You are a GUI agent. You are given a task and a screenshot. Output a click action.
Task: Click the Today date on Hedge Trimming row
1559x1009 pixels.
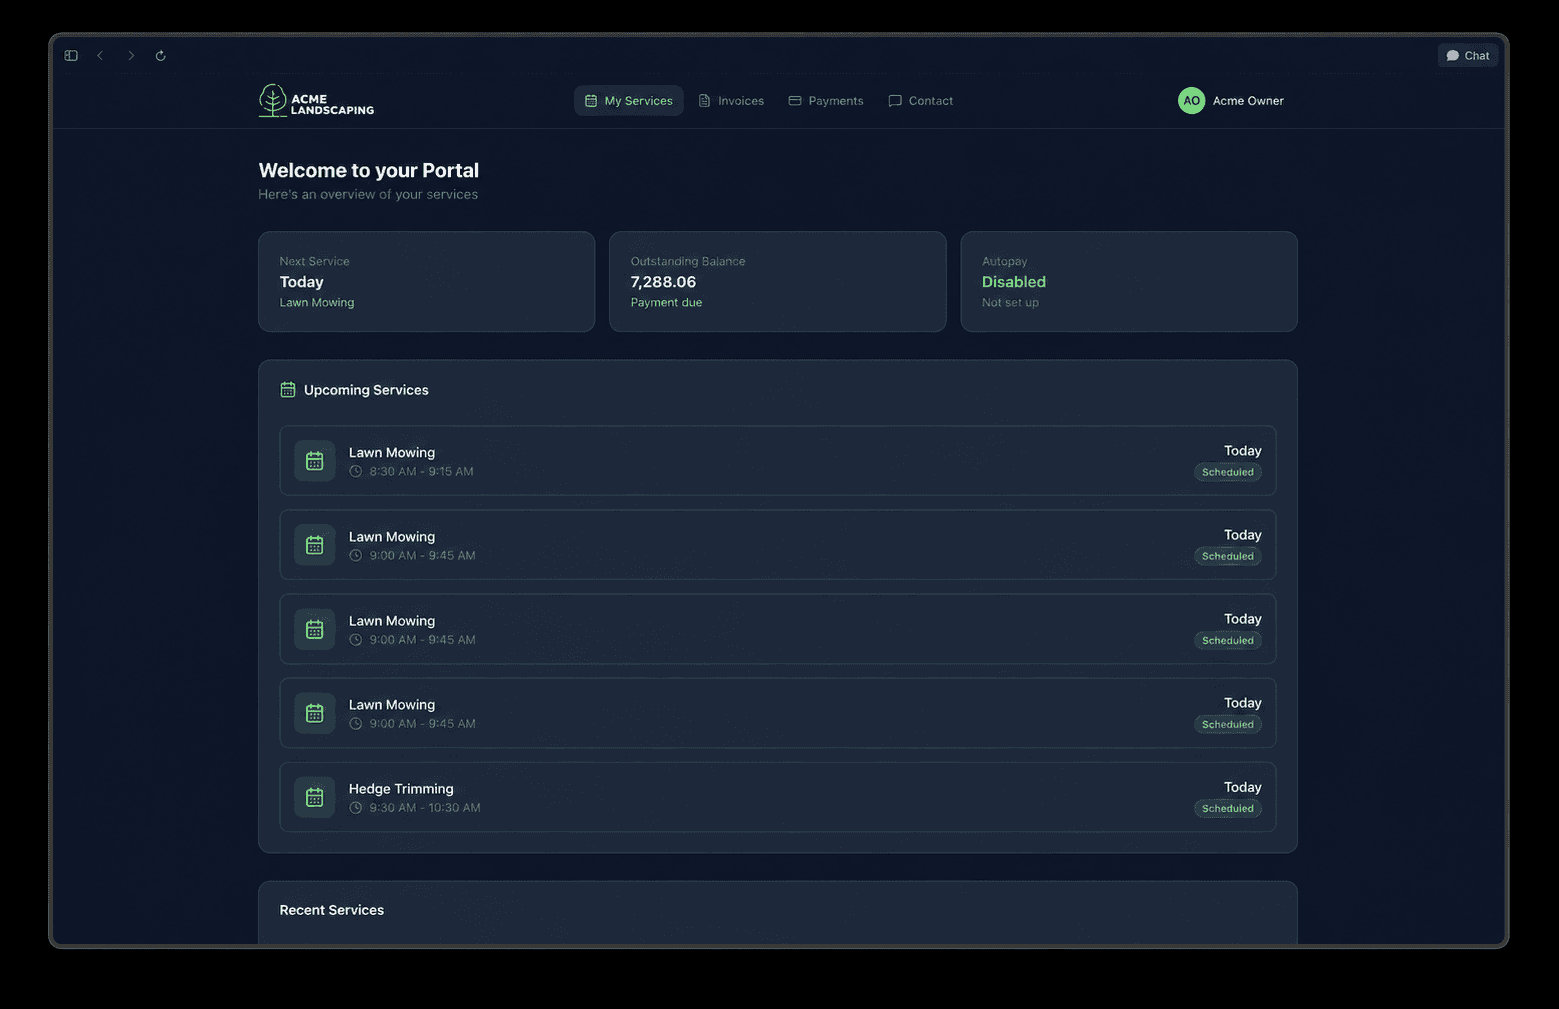(x=1243, y=787)
